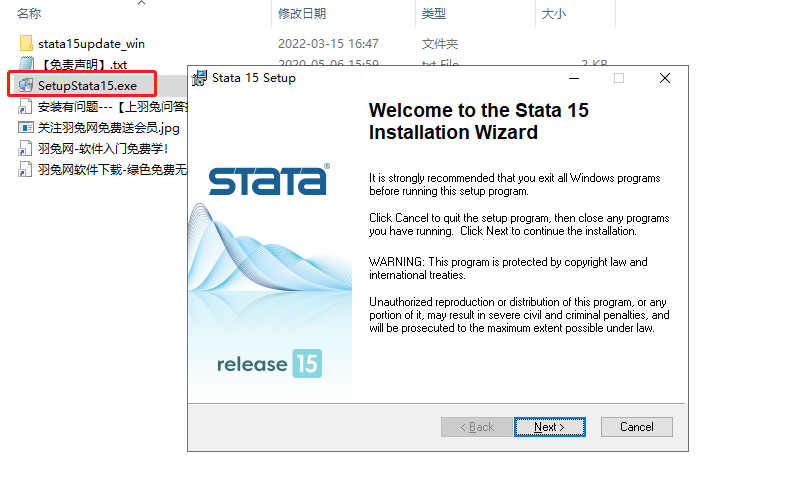
Task: Minimize the Stata 15 Setup dialog
Action: coord(574,78)
